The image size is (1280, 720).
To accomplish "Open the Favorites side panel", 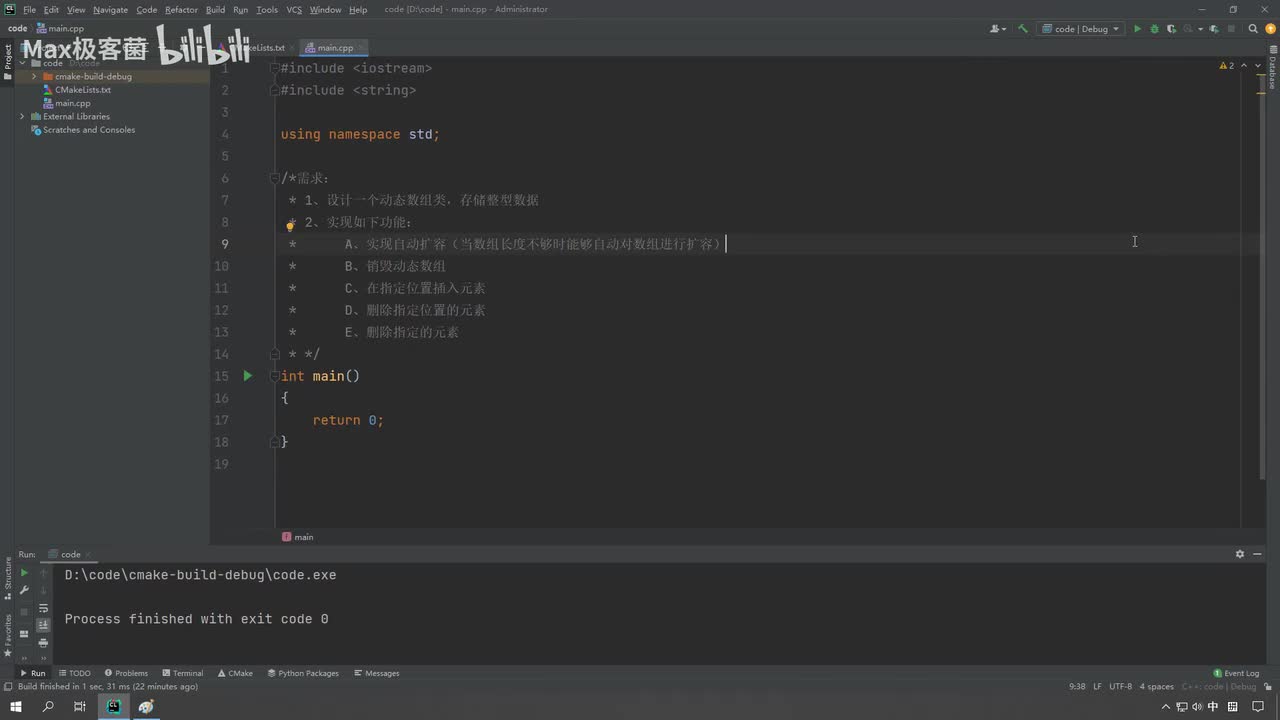I will tap(8, 634).
